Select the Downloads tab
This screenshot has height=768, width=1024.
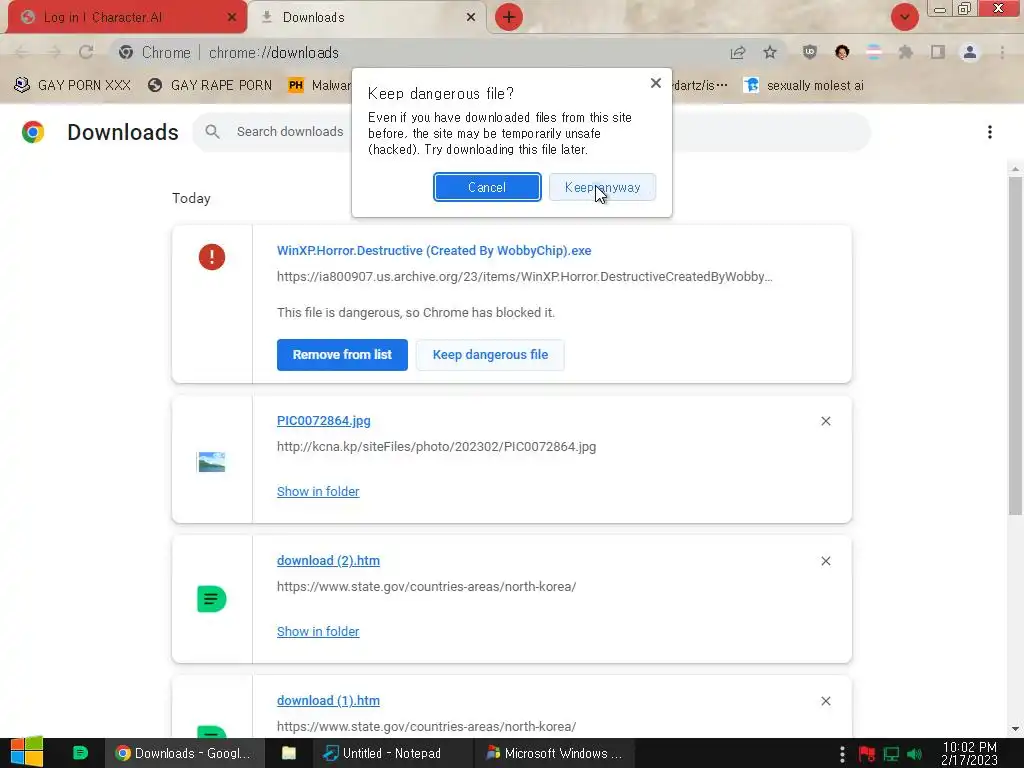click(368, 18)
